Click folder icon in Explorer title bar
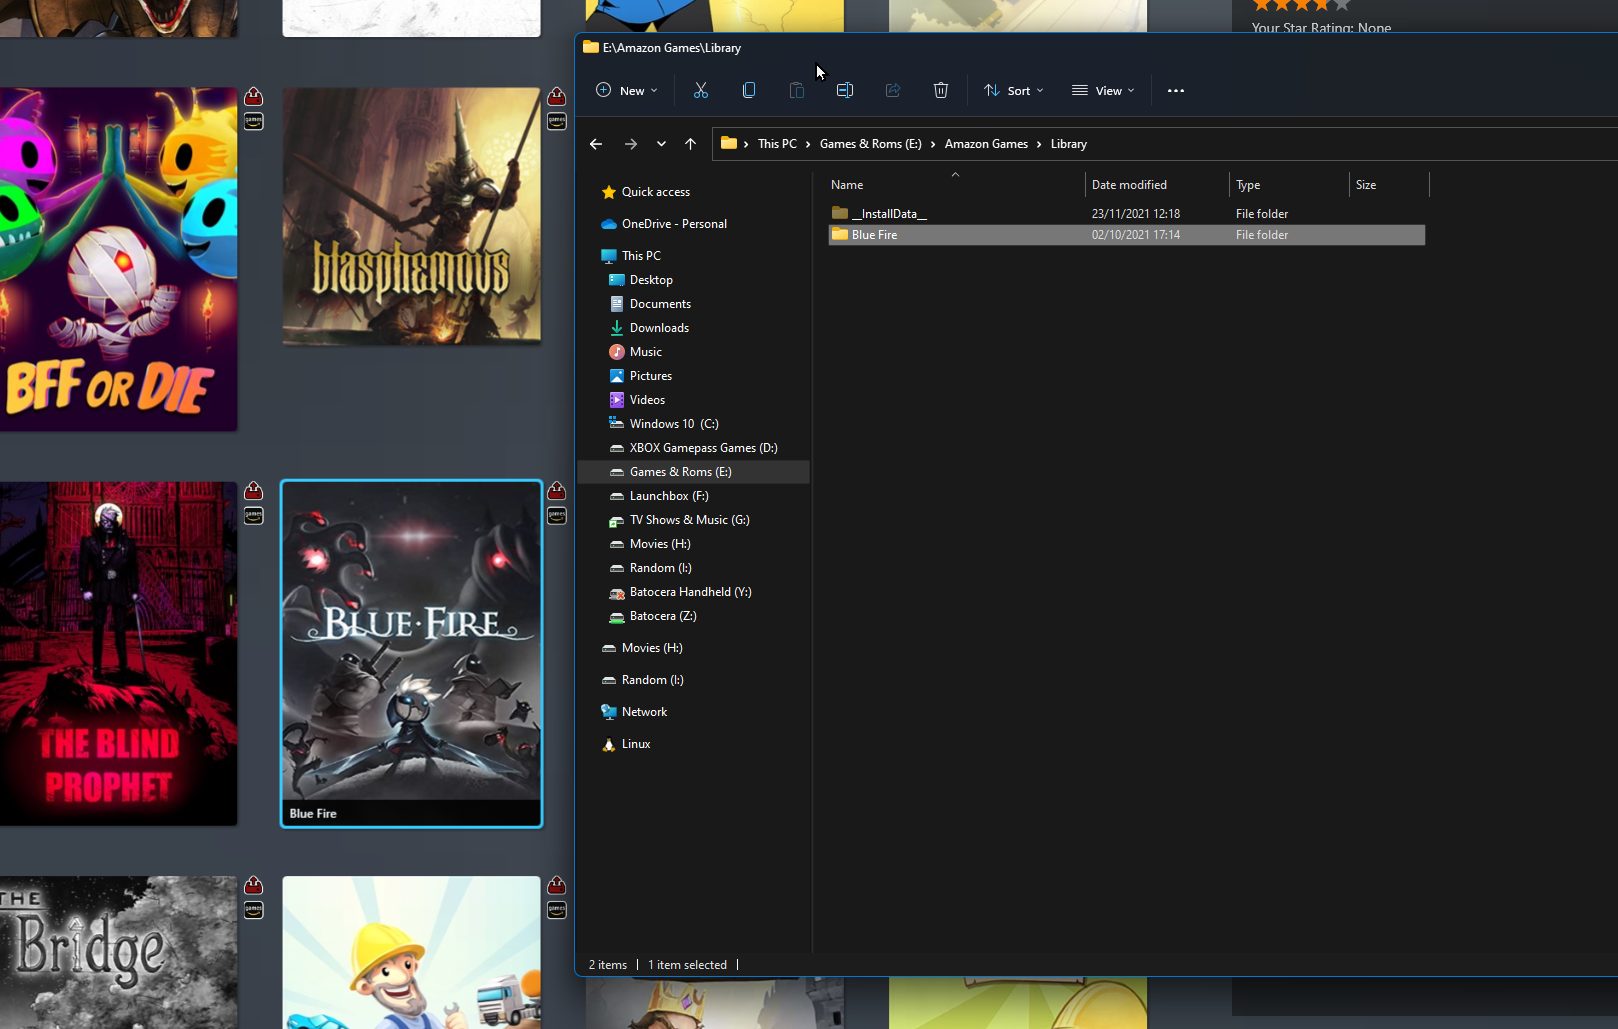The width and height of the screenshot is (1618, 1029). pos(591,47)
